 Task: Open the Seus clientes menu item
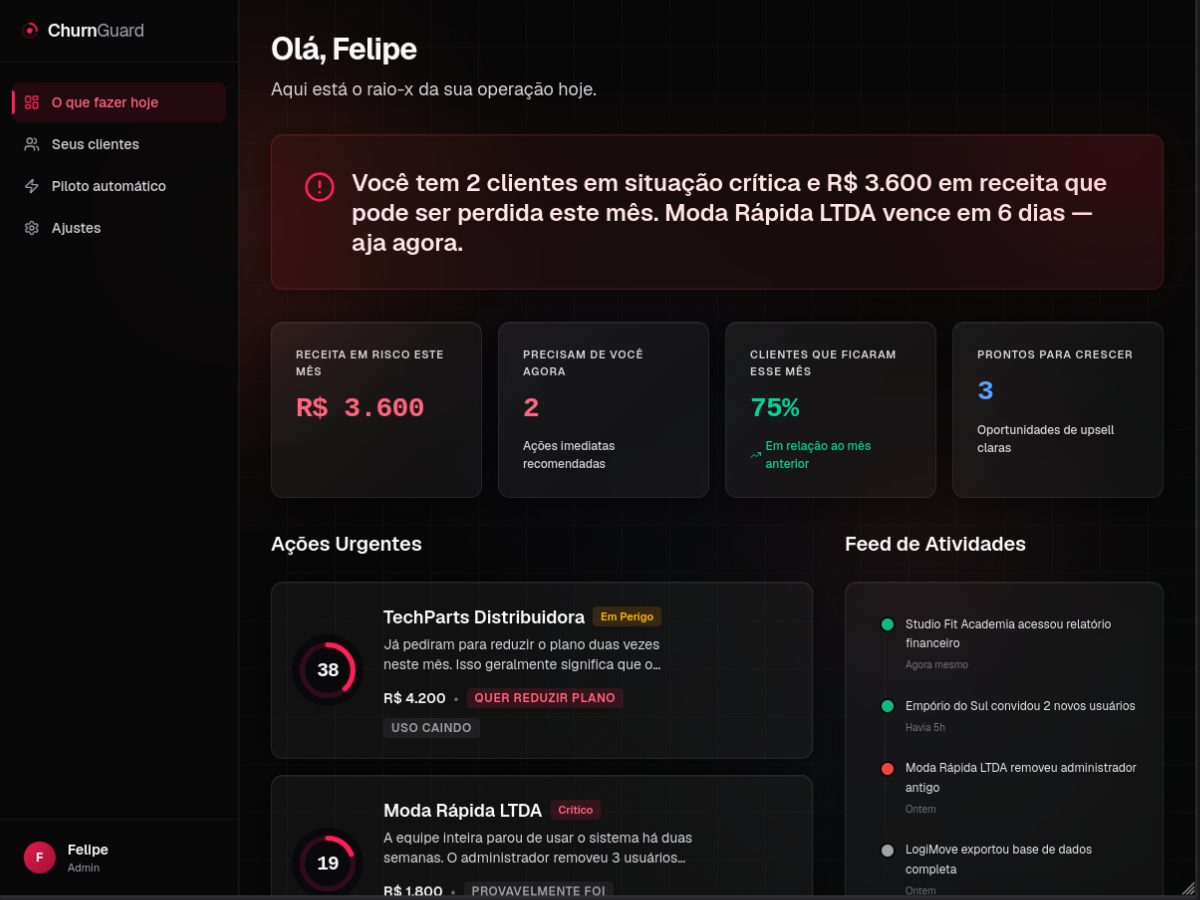point(119,144)
